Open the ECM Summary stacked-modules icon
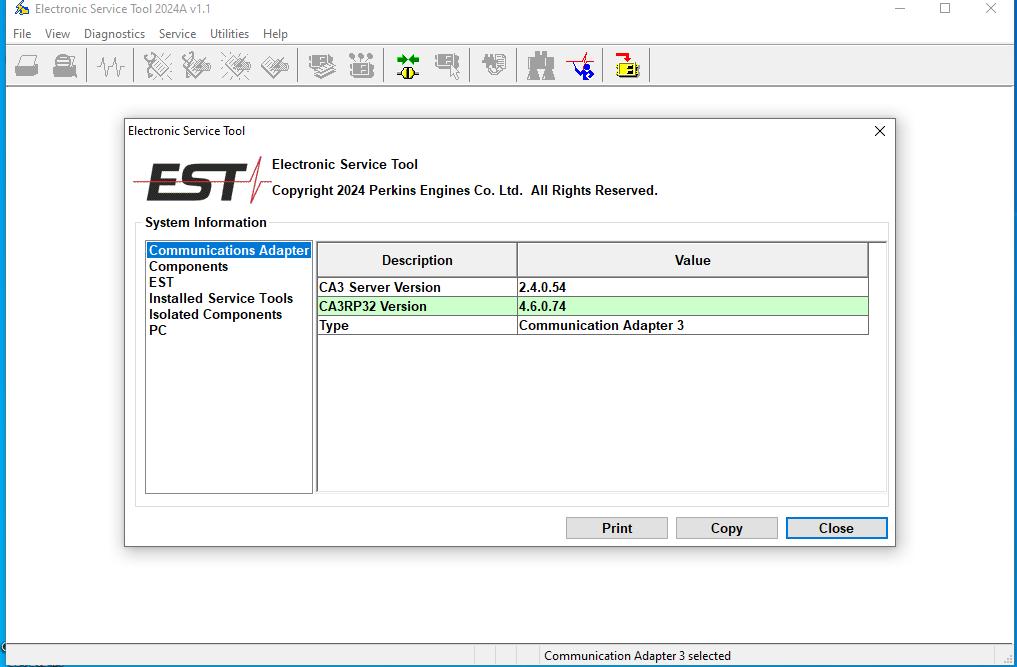 pyautogui.click(x=322, y=66)
